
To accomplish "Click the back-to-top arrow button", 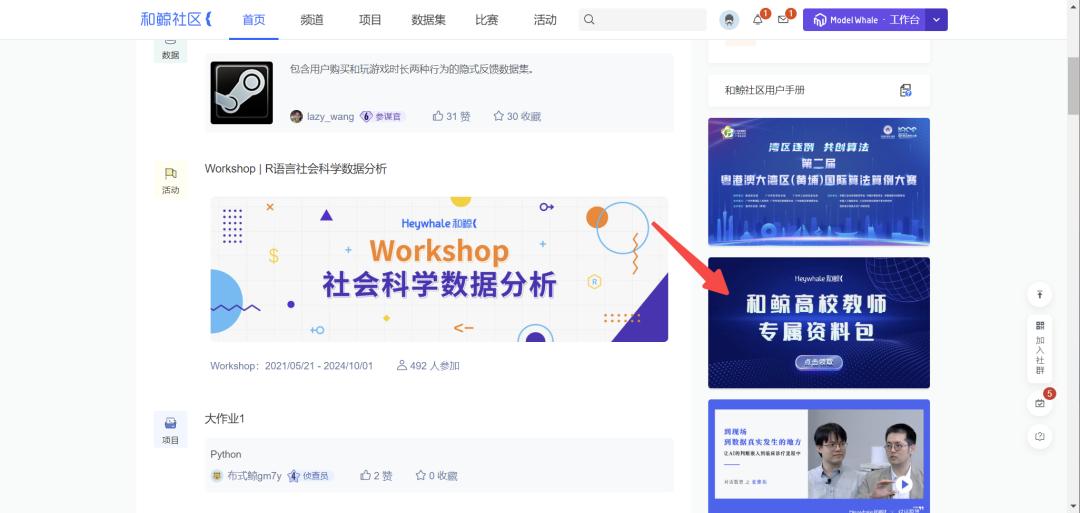I will [1039, 295].
